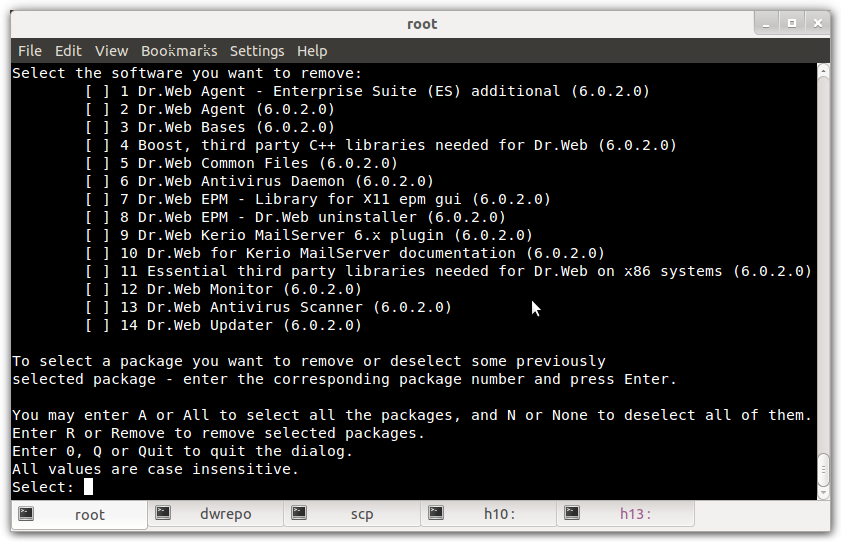This screenshot has width=841, height=542.
Task: Click checkbox for 4 Boost libraries
Action: pyautogui.click(x=97, y=146)
